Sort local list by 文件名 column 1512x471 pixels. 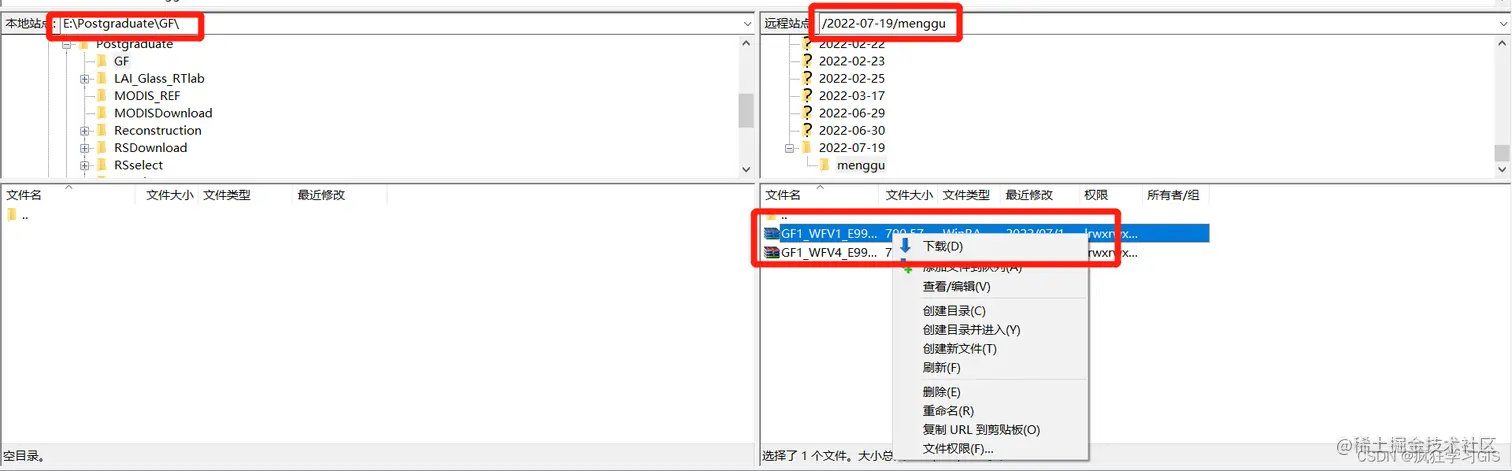(68, 195)
